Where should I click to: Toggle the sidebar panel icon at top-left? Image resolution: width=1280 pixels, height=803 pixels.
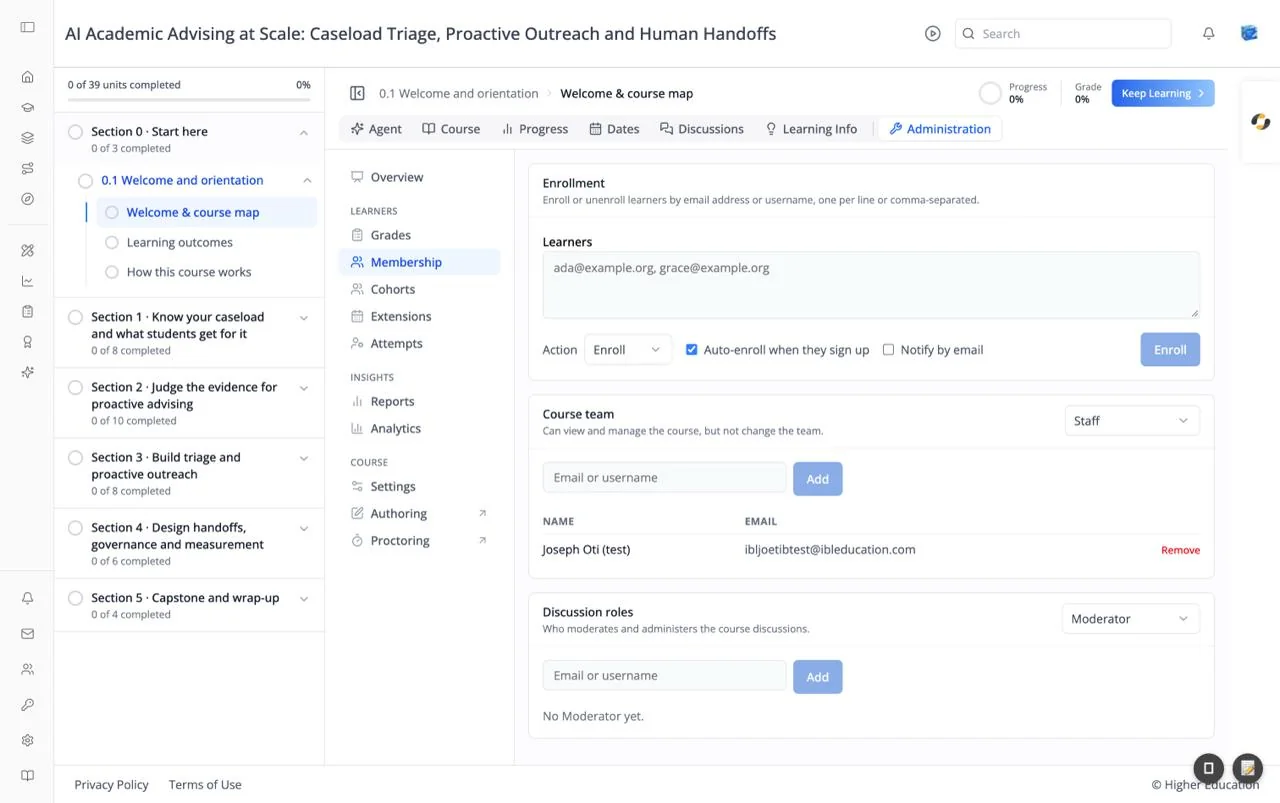click(27, 27)
